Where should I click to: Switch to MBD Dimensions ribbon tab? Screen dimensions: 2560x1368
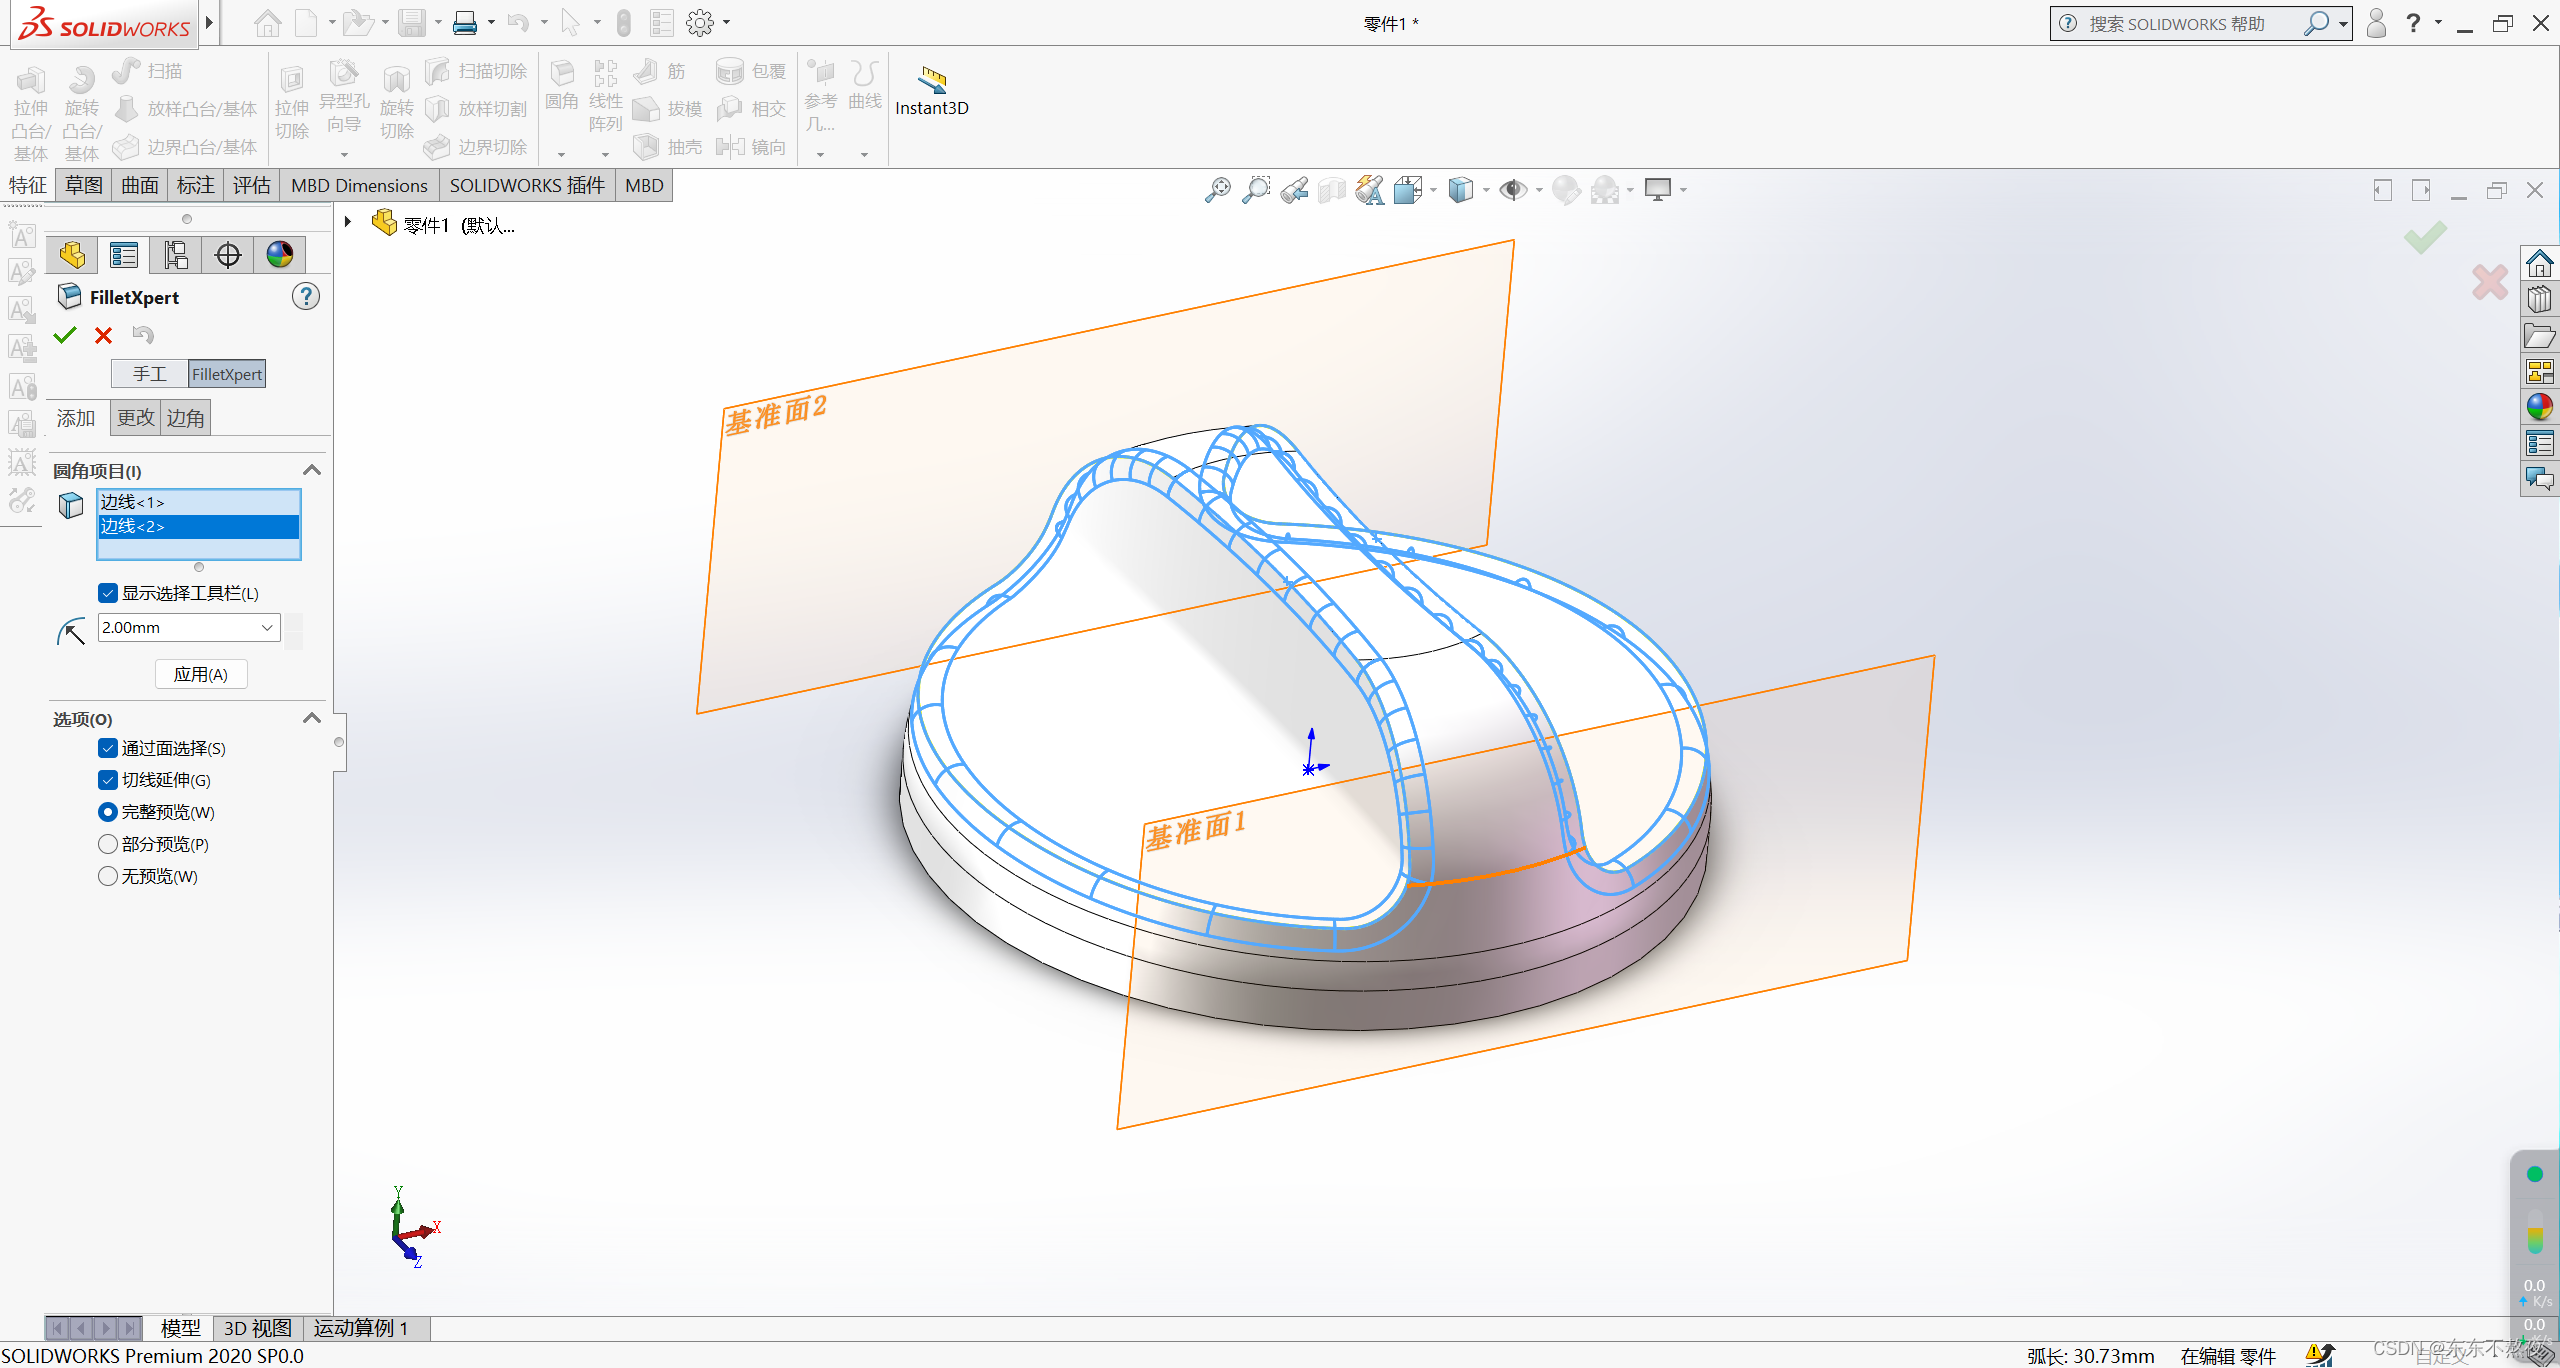[x=359, y=185]
